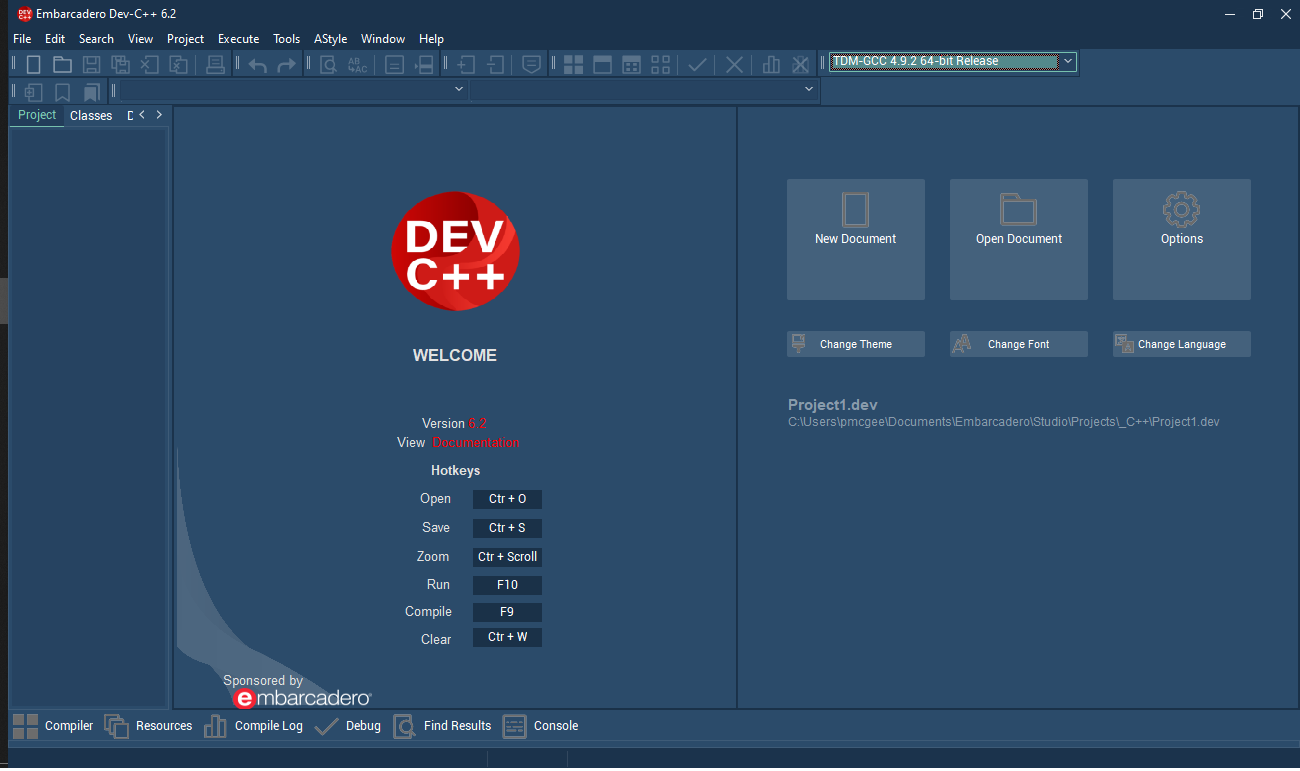The height and width of the screenshot is (771, 1300).
Task: Click the Run window toolbar icon
Action: click(602, 65)
